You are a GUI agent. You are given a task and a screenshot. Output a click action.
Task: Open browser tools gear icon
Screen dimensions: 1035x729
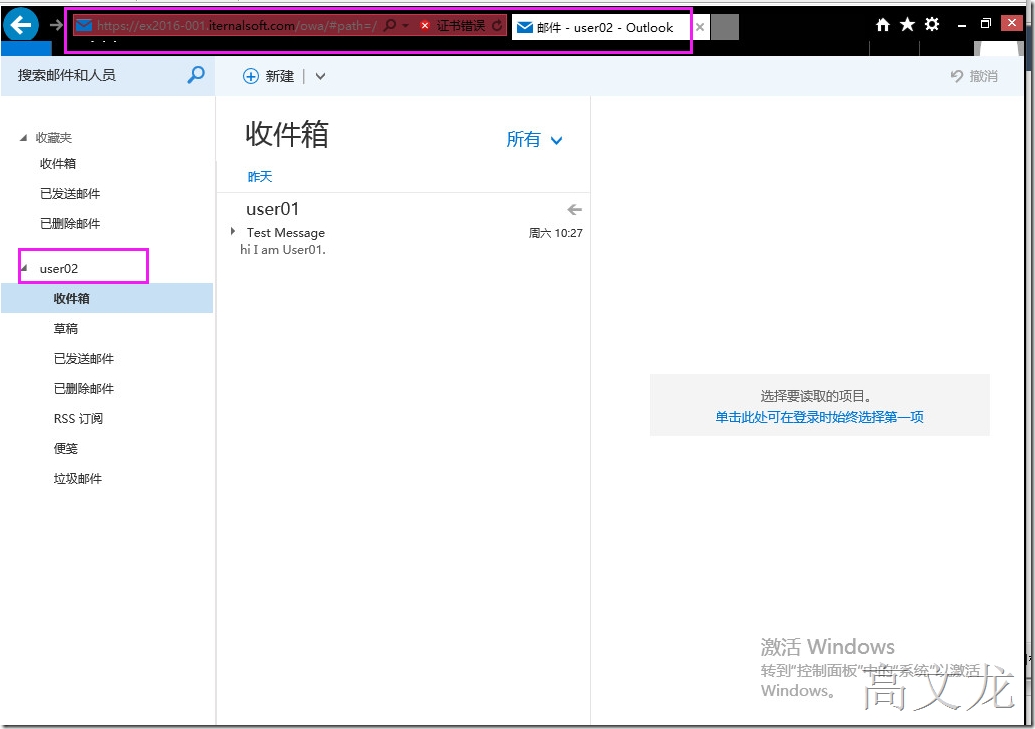click(932, 24)
